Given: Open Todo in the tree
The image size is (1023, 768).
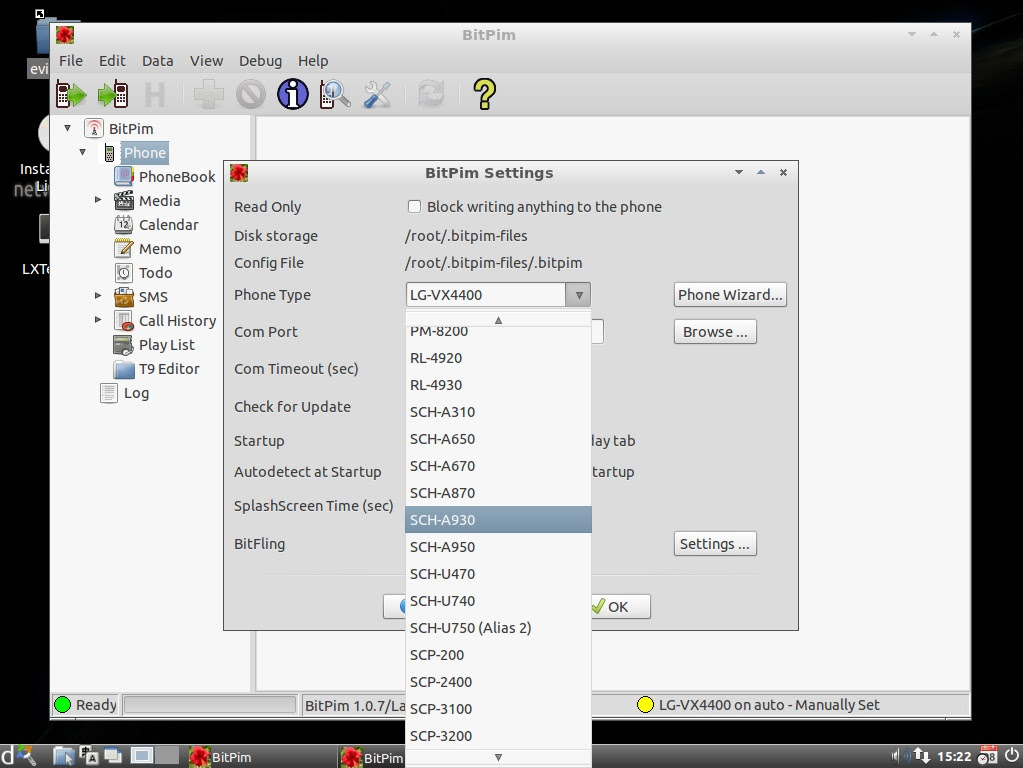Looking at the screenshot, I should [x=155, y=273].
